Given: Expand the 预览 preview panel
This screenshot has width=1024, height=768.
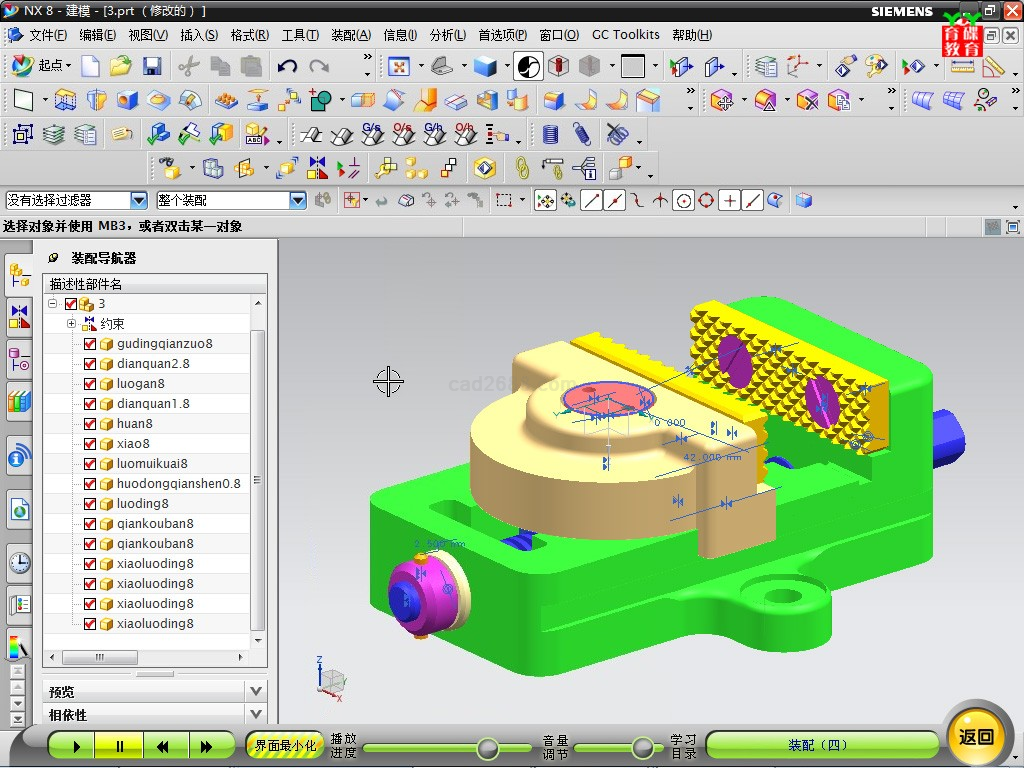Looking at the screenshot, I should (x=256, y=691).
